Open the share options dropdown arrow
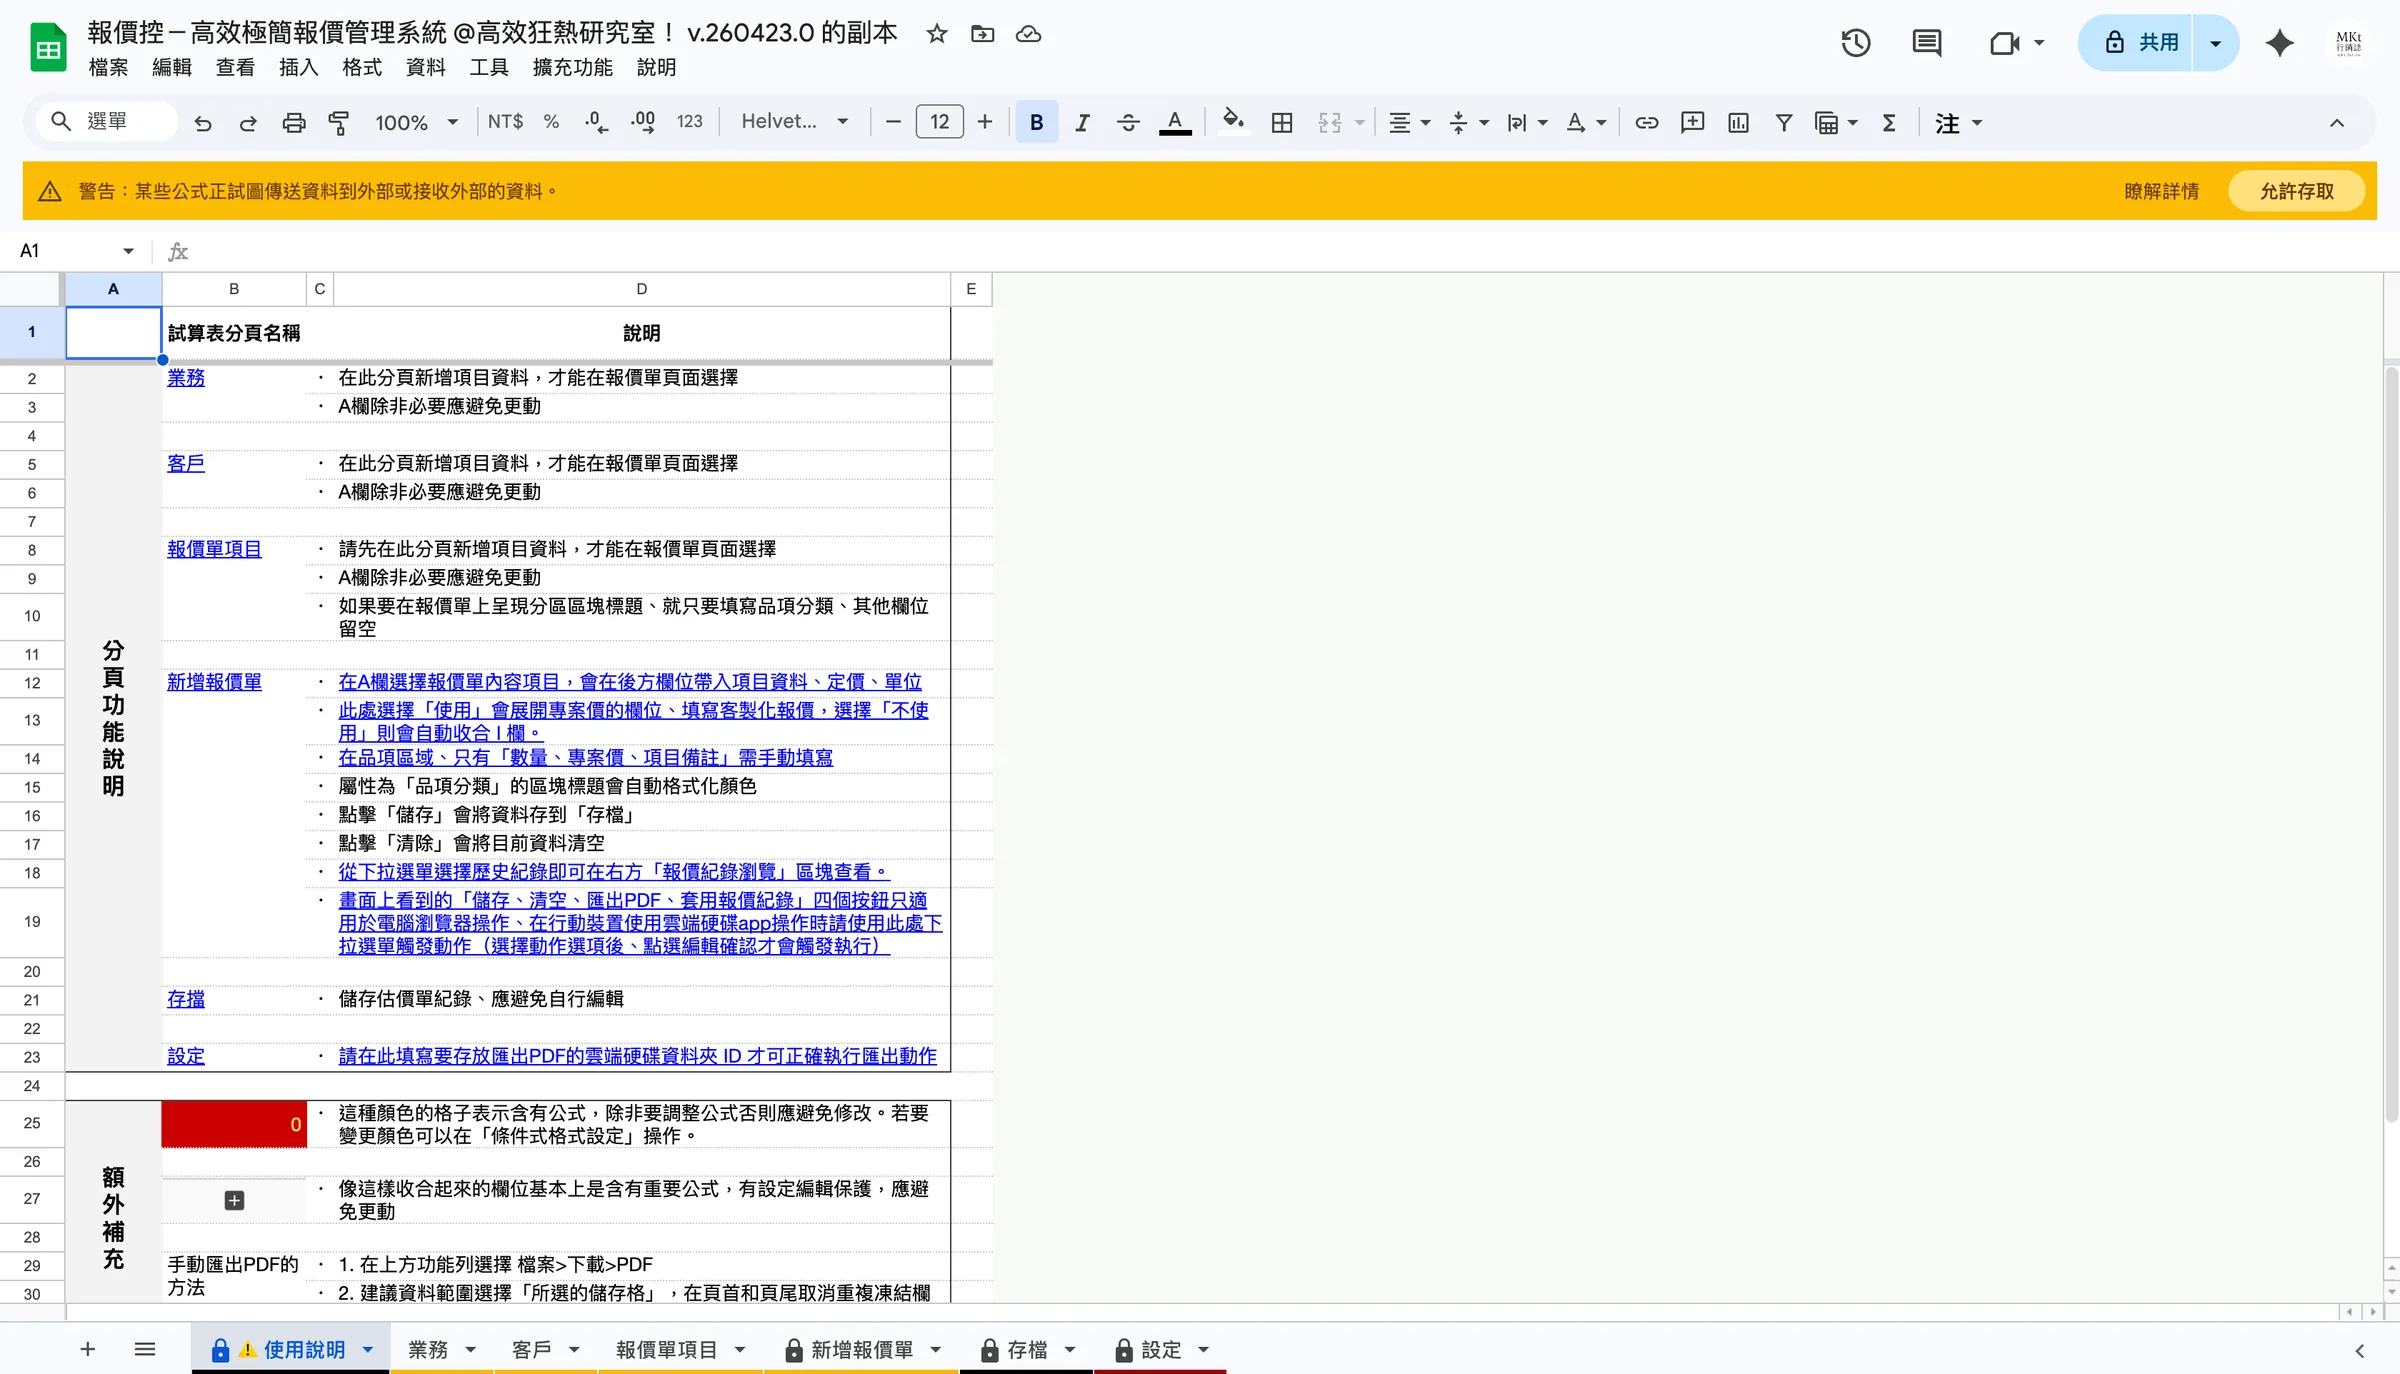2400x1374 pixels. pos(2216,43)
